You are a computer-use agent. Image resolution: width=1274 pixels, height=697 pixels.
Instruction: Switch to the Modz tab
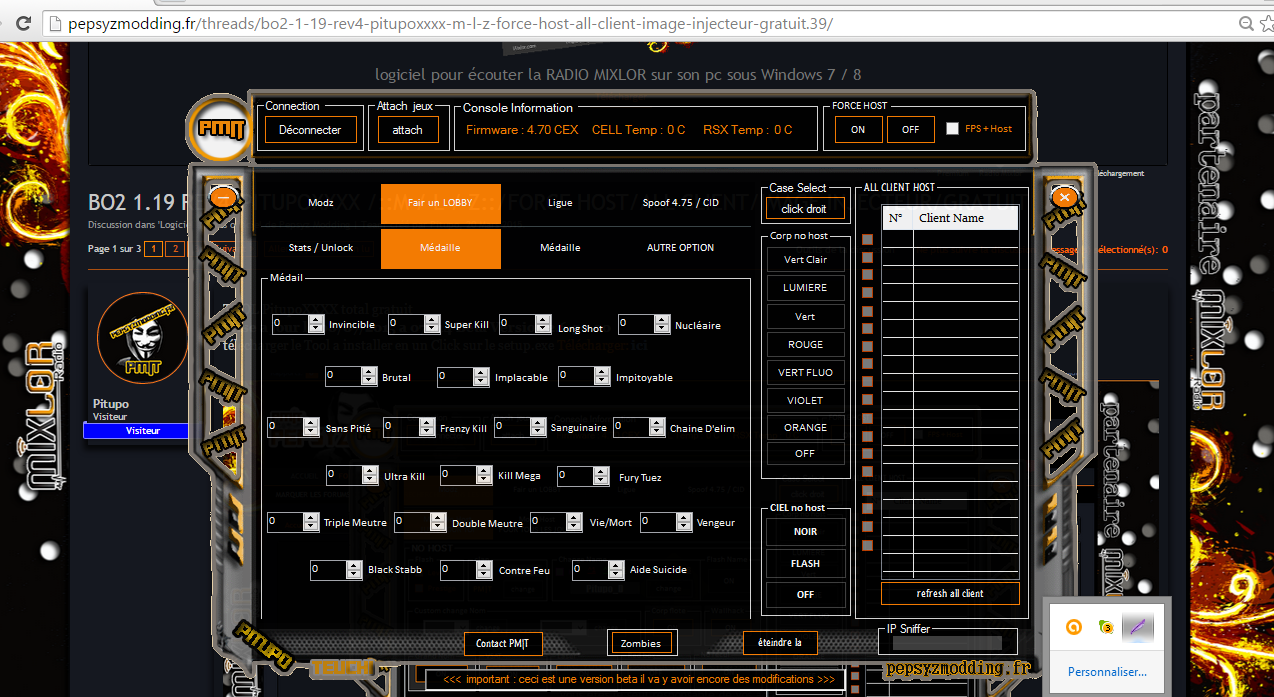point(321,203)
